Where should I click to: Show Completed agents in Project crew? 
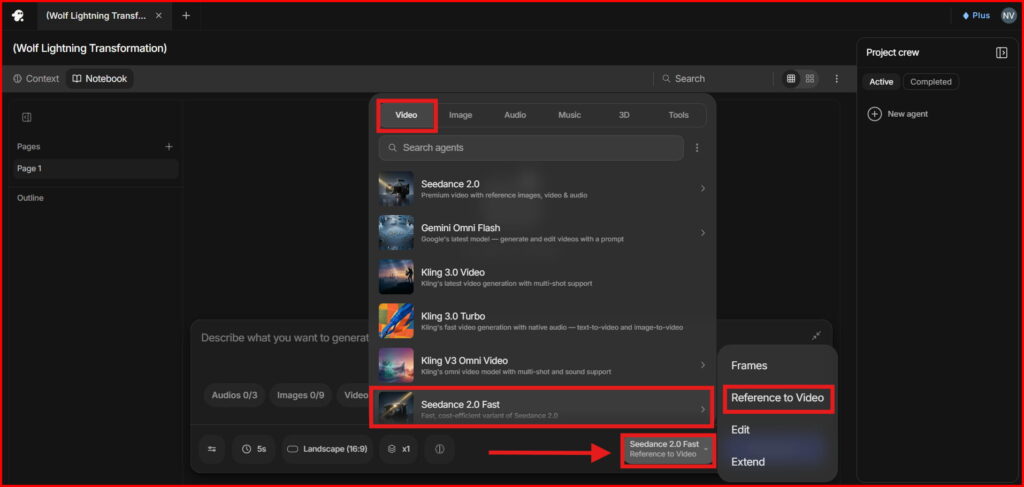[x=931, y=82]
